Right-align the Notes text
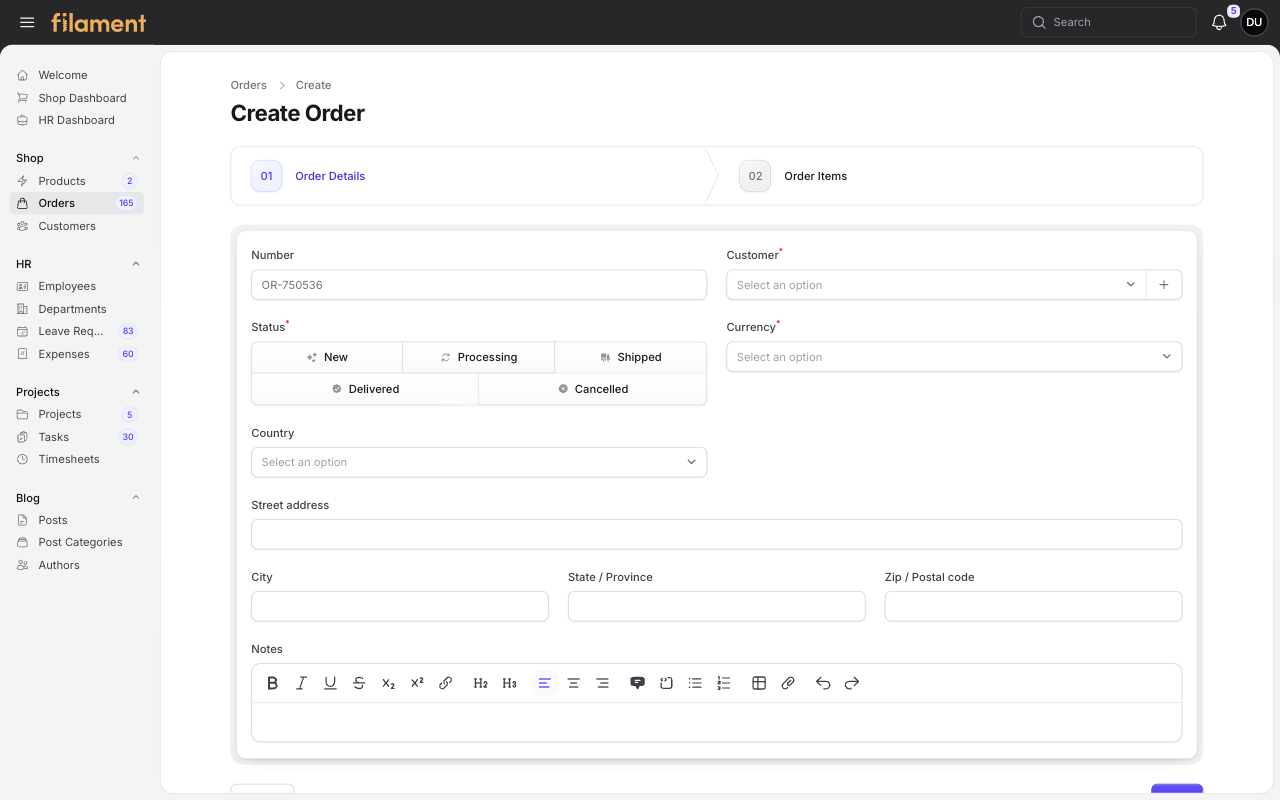 click(x=603, y=683)
